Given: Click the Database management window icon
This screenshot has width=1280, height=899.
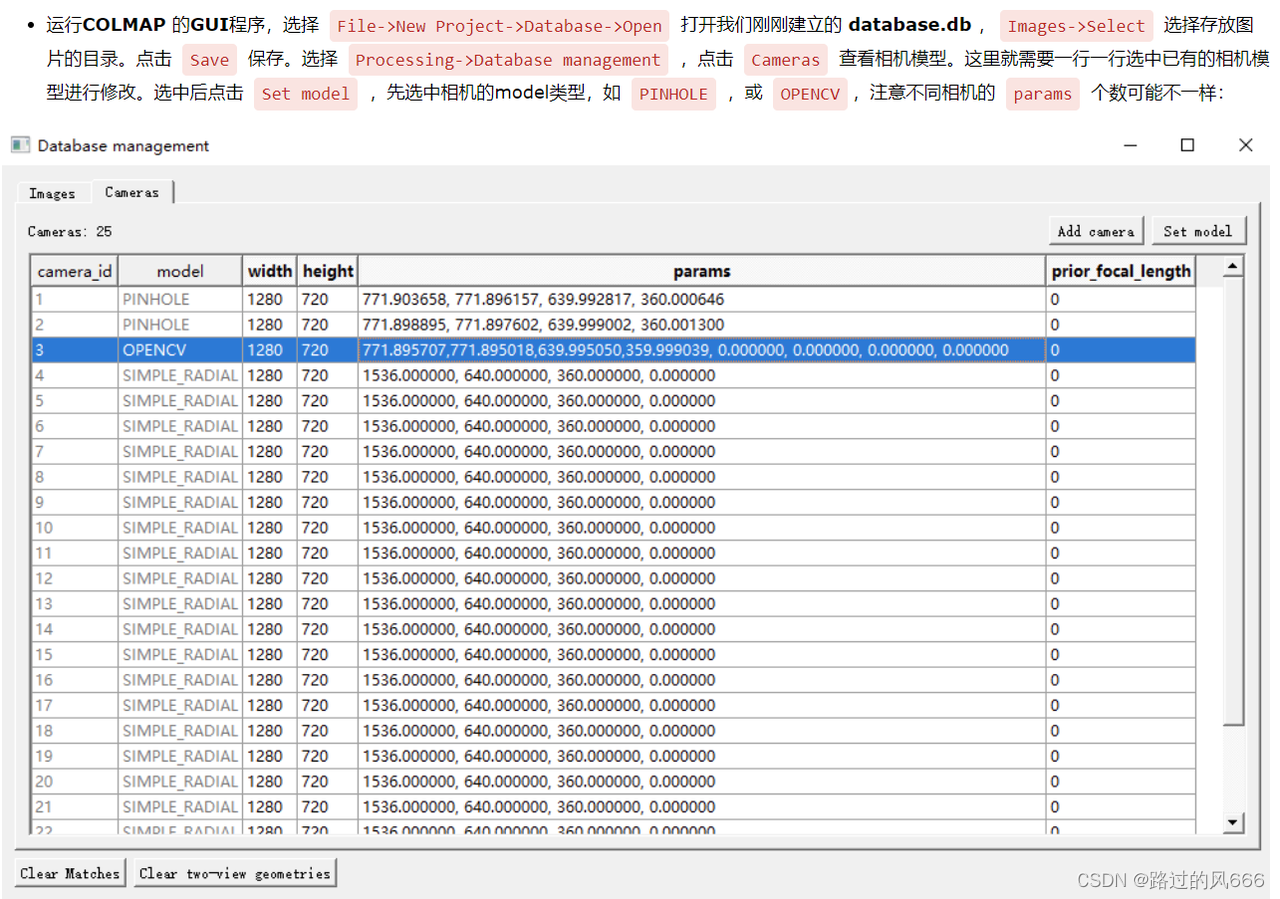Looking at the screenshot, I should pos(20,145).
